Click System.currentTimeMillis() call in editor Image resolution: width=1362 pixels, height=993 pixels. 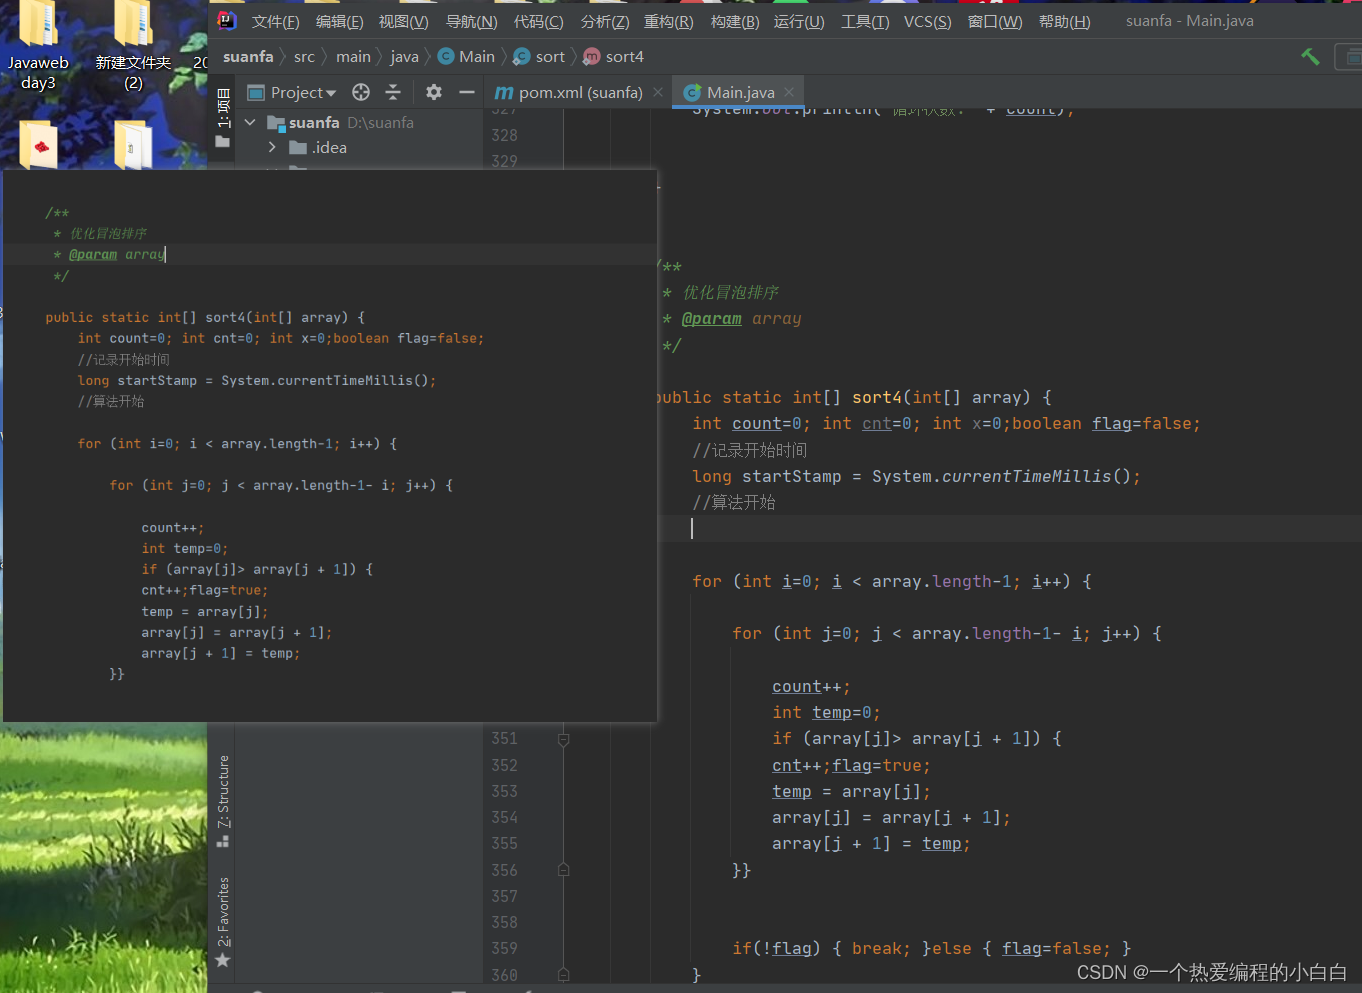tap(1001, 476)
